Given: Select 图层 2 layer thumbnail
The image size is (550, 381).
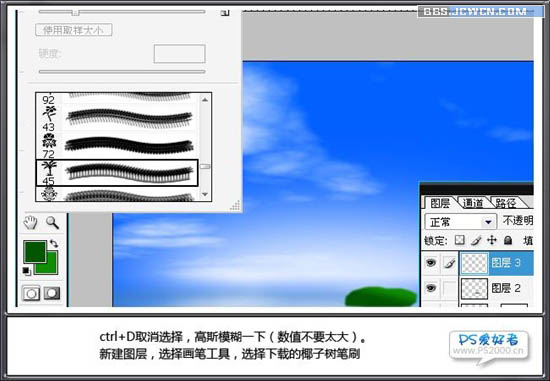Looking at the screenshot, I should [474, 288].
